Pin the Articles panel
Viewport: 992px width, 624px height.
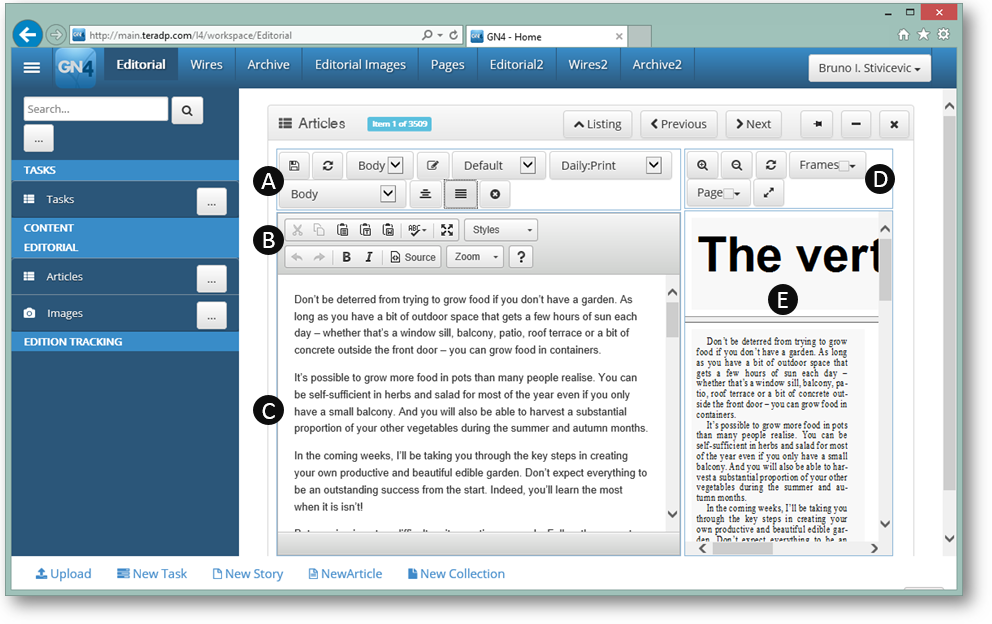[x=817, y=124]
